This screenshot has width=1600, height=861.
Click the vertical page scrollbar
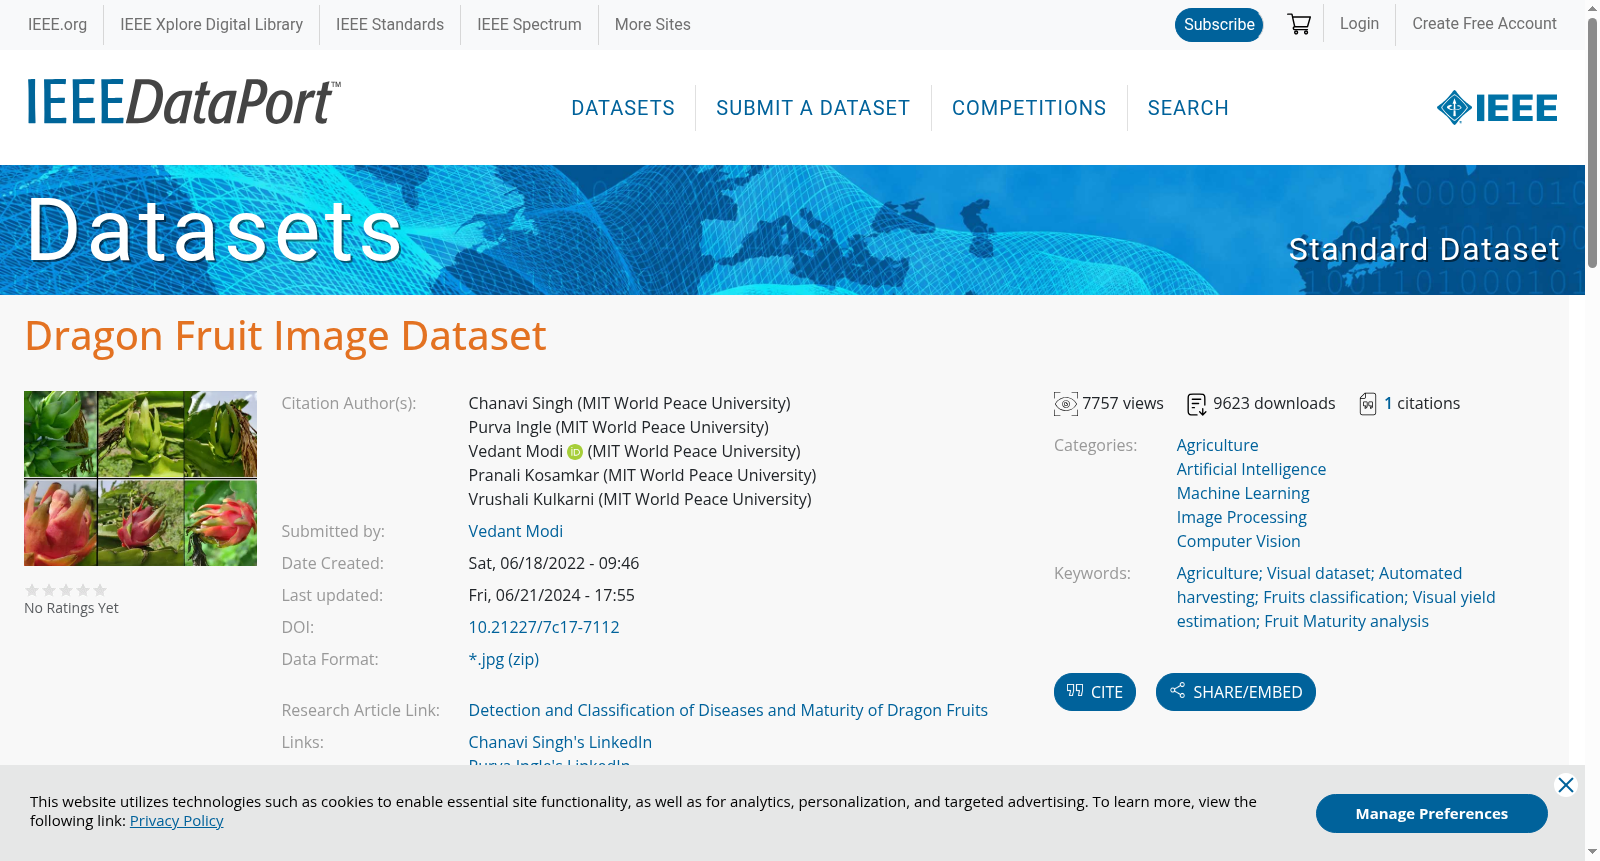[1592, 142]
